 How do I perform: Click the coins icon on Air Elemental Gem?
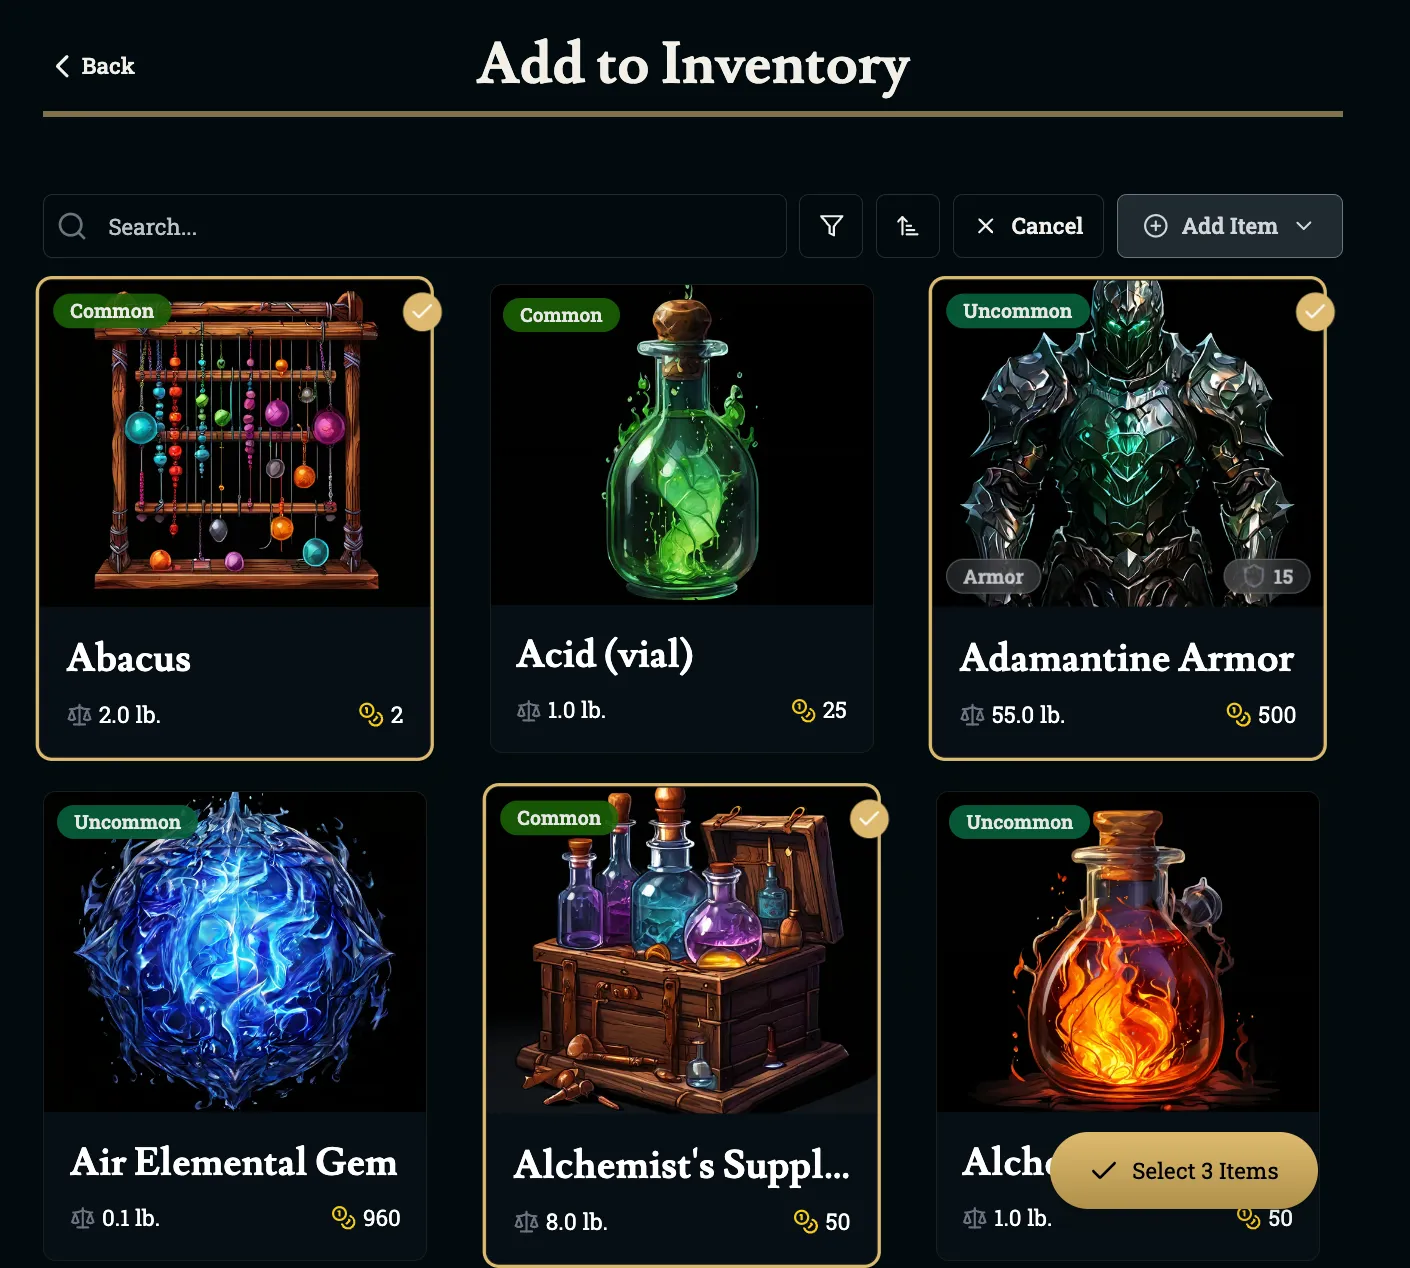[343, 1217]
